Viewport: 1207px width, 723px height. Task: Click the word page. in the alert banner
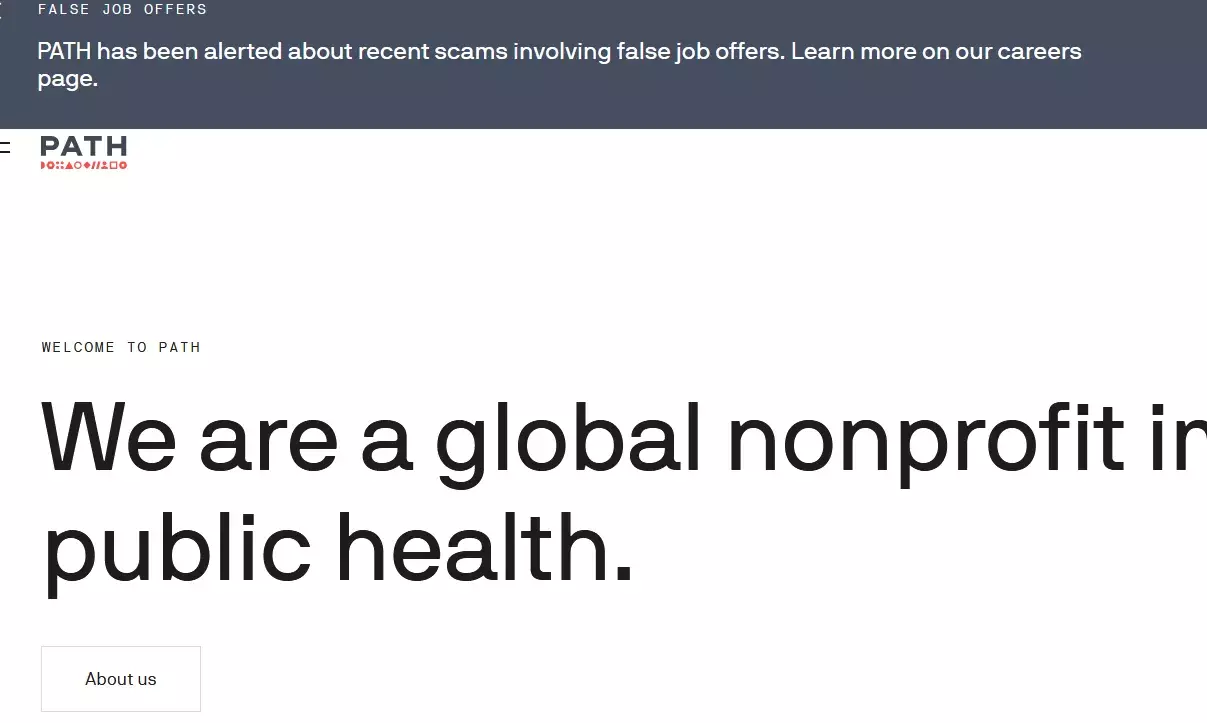tap(67, 79)
